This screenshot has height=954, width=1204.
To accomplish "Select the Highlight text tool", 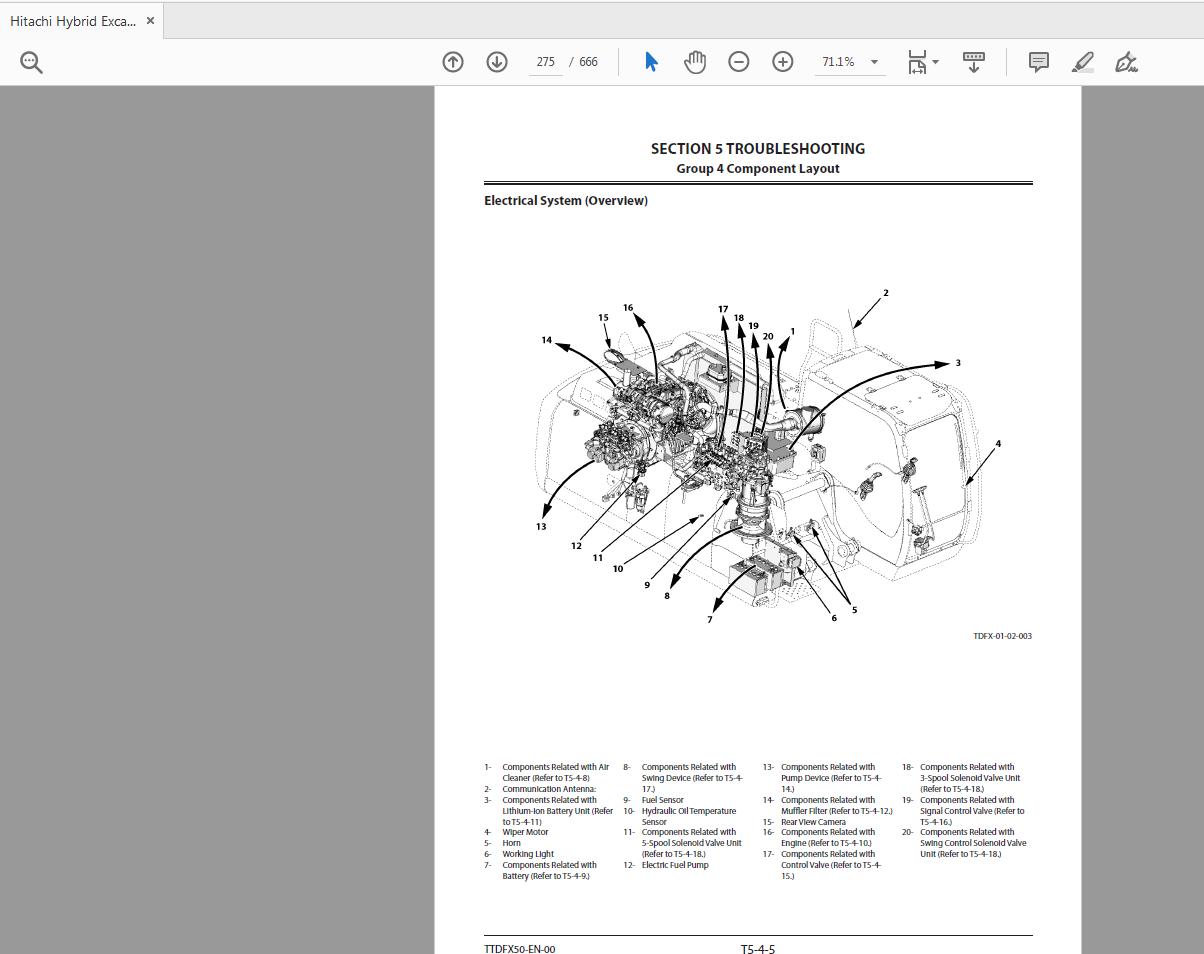I will tap(1082, 61).
